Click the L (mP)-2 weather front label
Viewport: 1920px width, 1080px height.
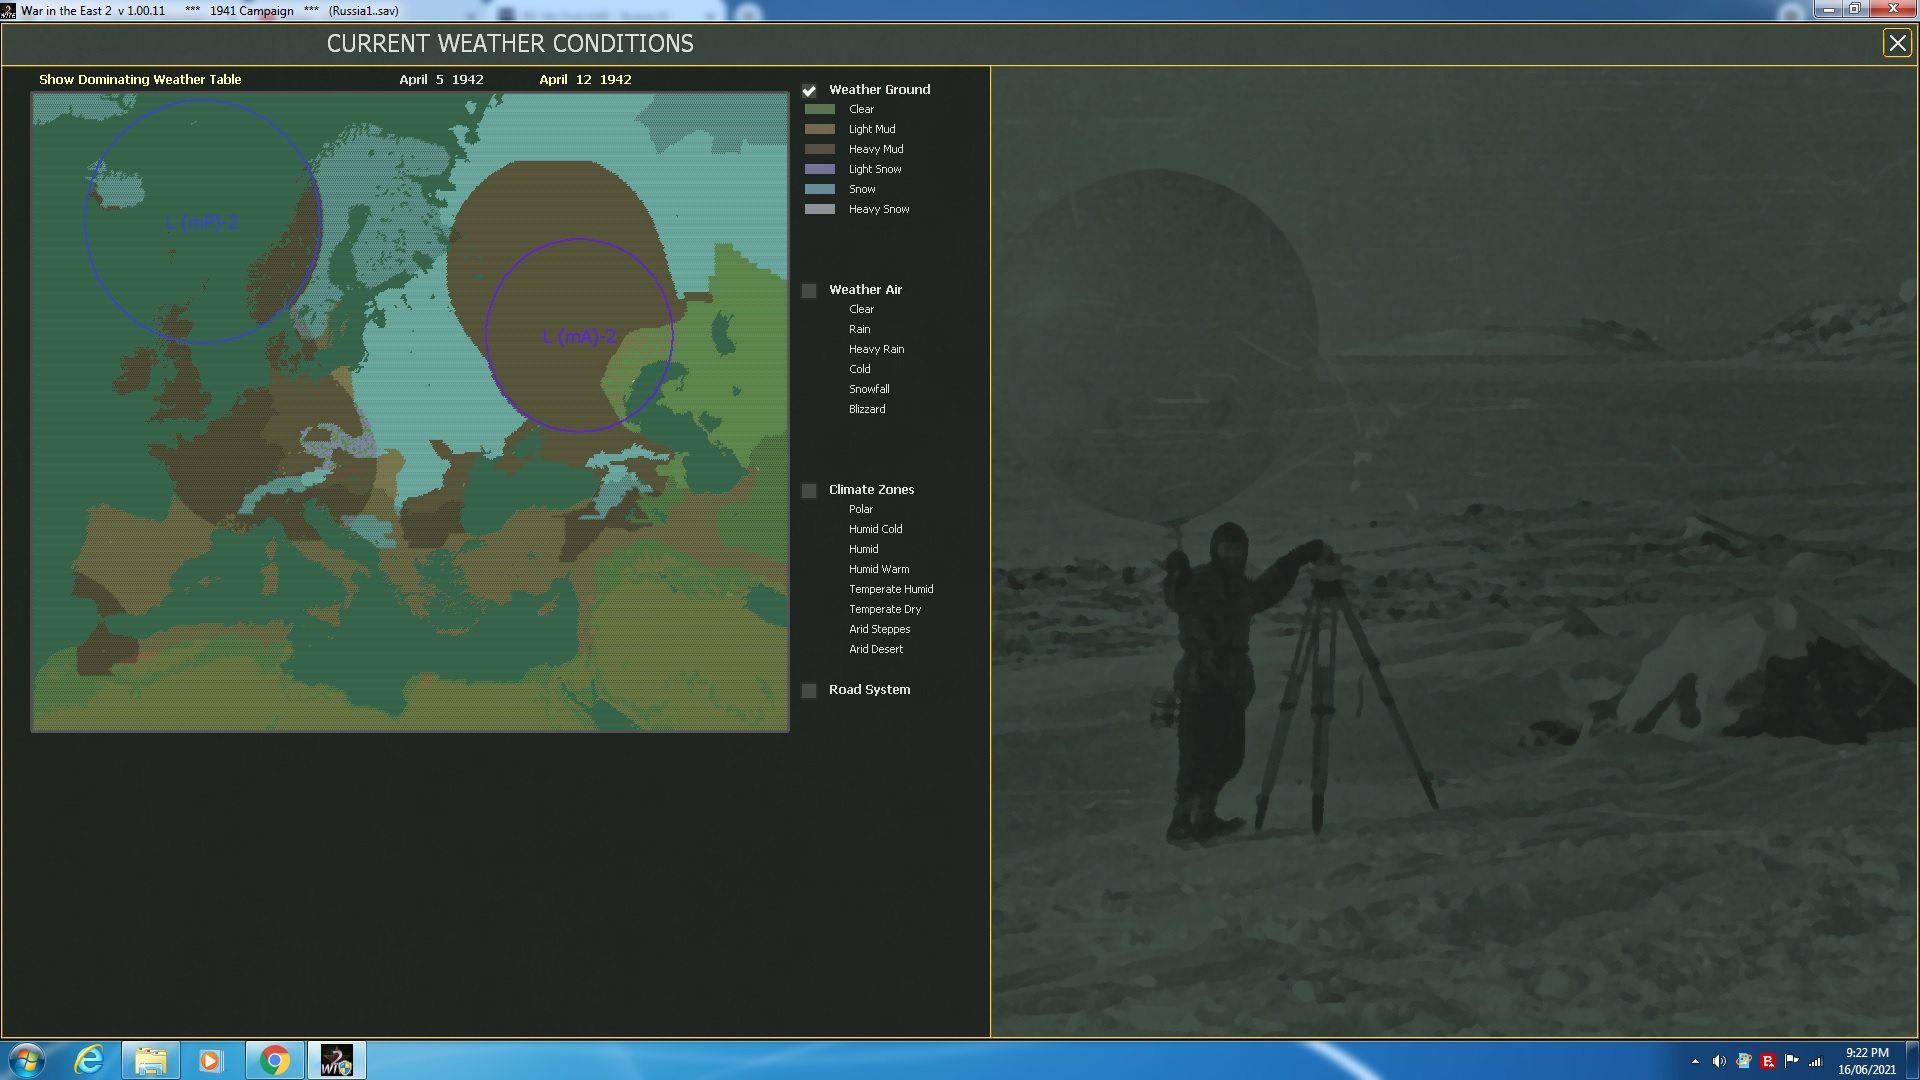coord(202,222)
